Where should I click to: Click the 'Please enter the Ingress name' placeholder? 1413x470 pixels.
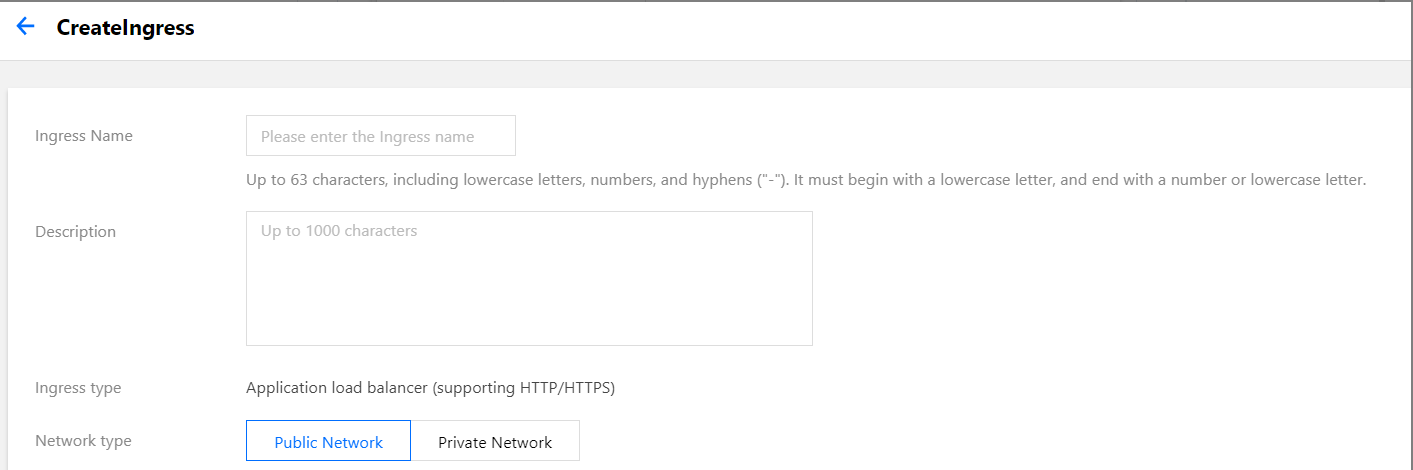tap(367, 137)
